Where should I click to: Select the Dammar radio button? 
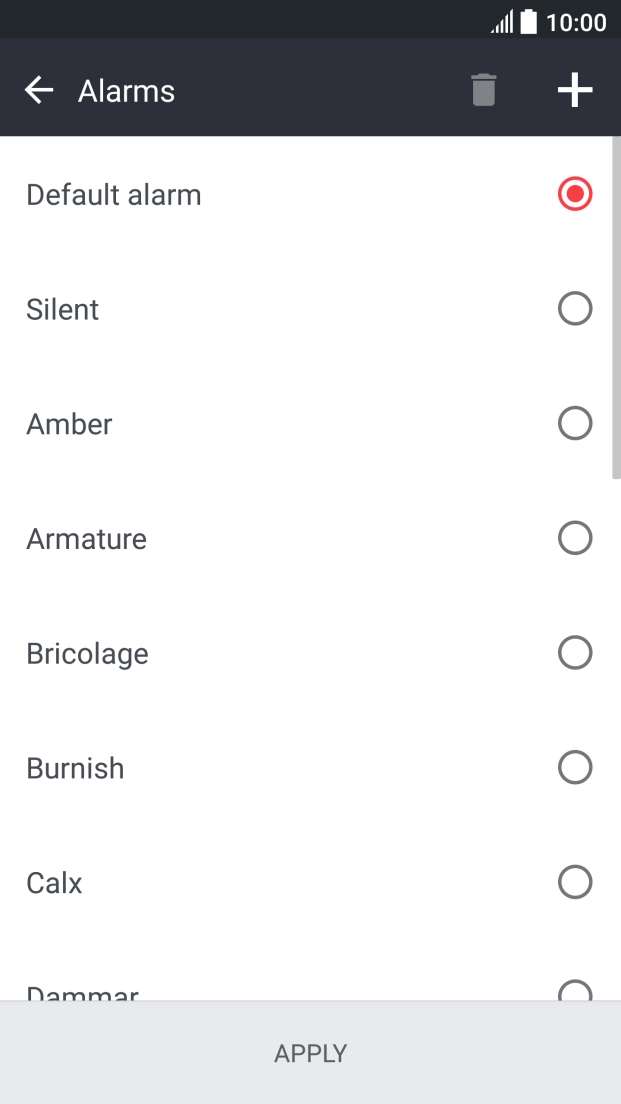[575, 993]
